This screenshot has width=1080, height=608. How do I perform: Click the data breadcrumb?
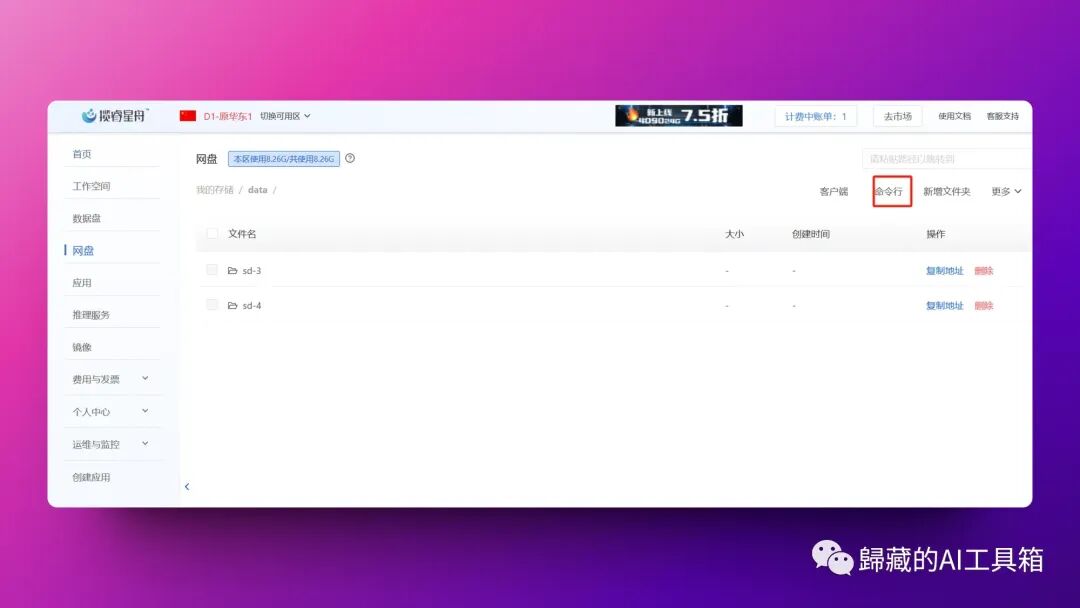[x=258, y=190]
